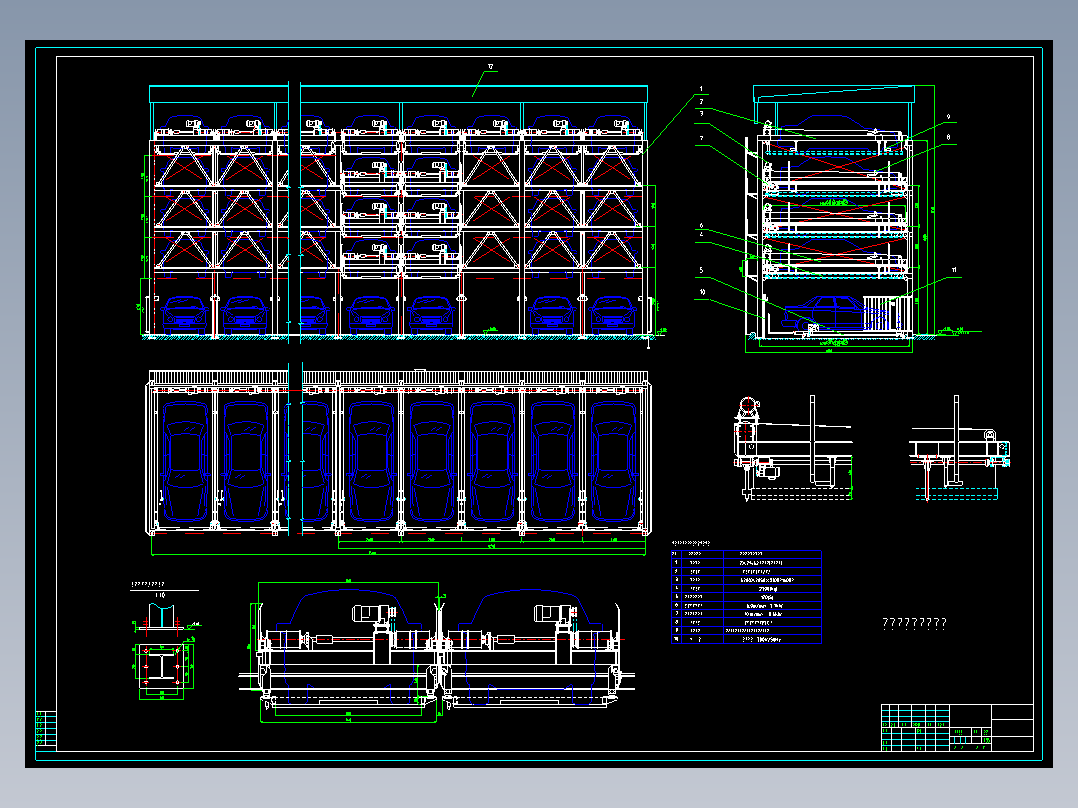Click callout number 12 above the front elevation roof
Screen dimensions: 1078x808
(491, 67)
